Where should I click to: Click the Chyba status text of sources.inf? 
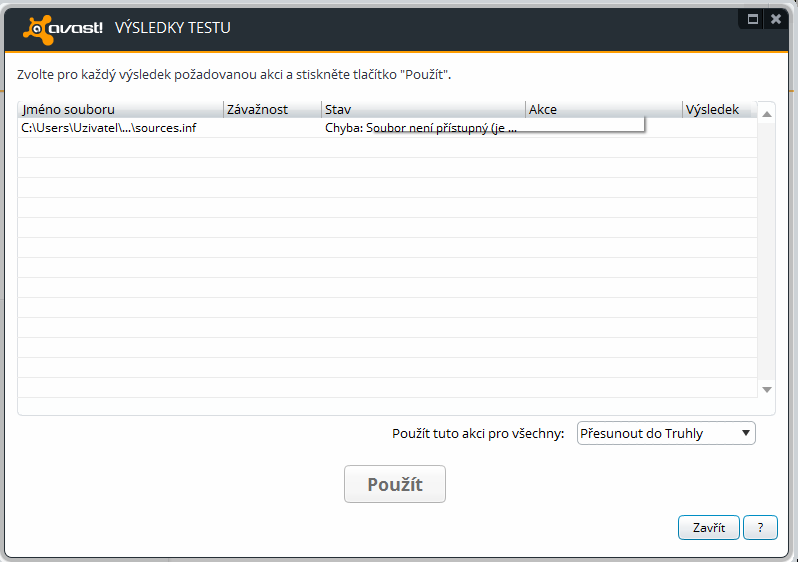tap(421, 128)
